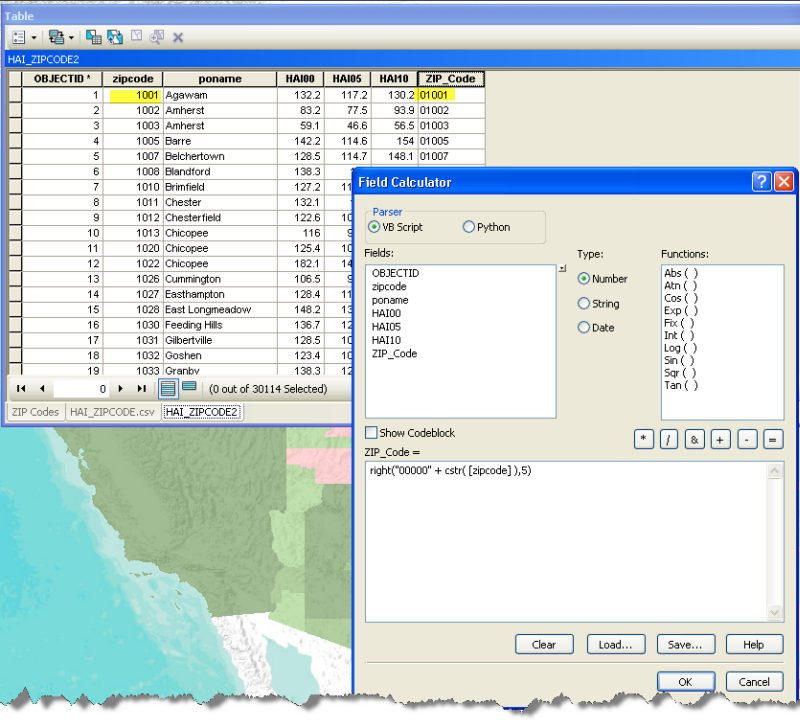Click the Load... button
Image resolution: width=800 pixels, height=720 pixels.
(616, 644)
